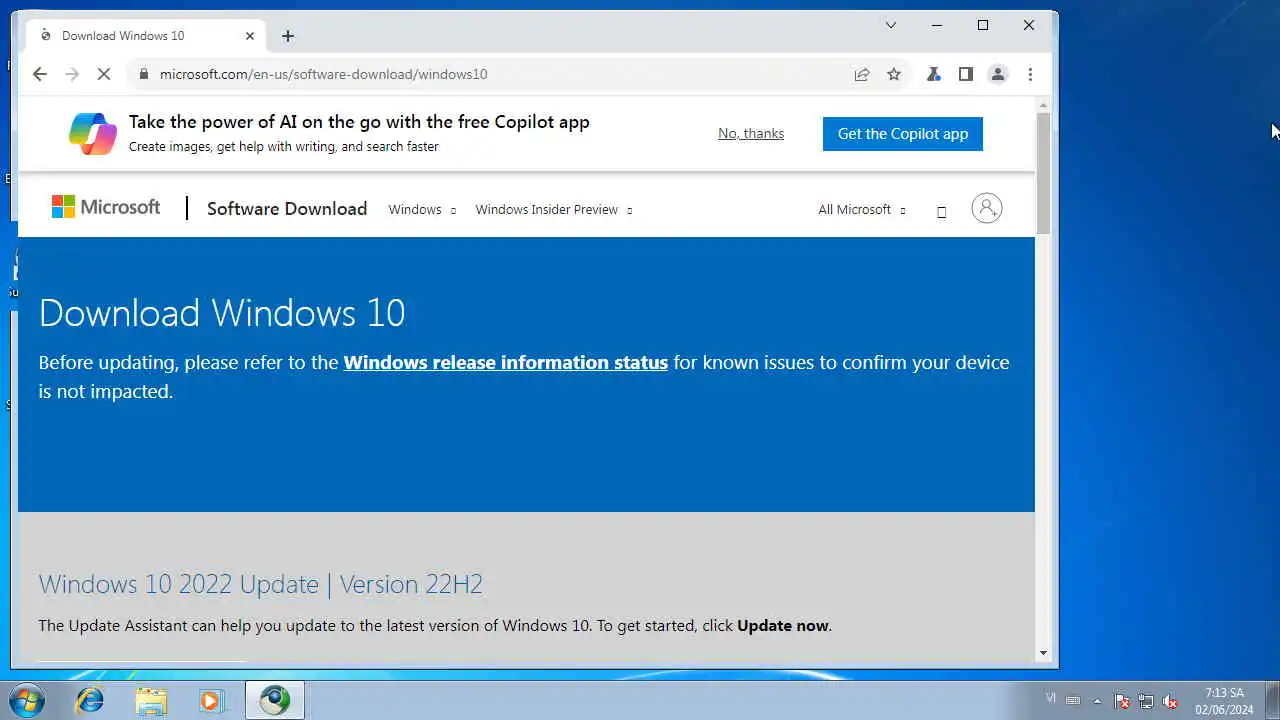Launch Windows Media Player from taskbar
The height and width of the screenshot is (720, 1280).
click(x=211, y=700)
